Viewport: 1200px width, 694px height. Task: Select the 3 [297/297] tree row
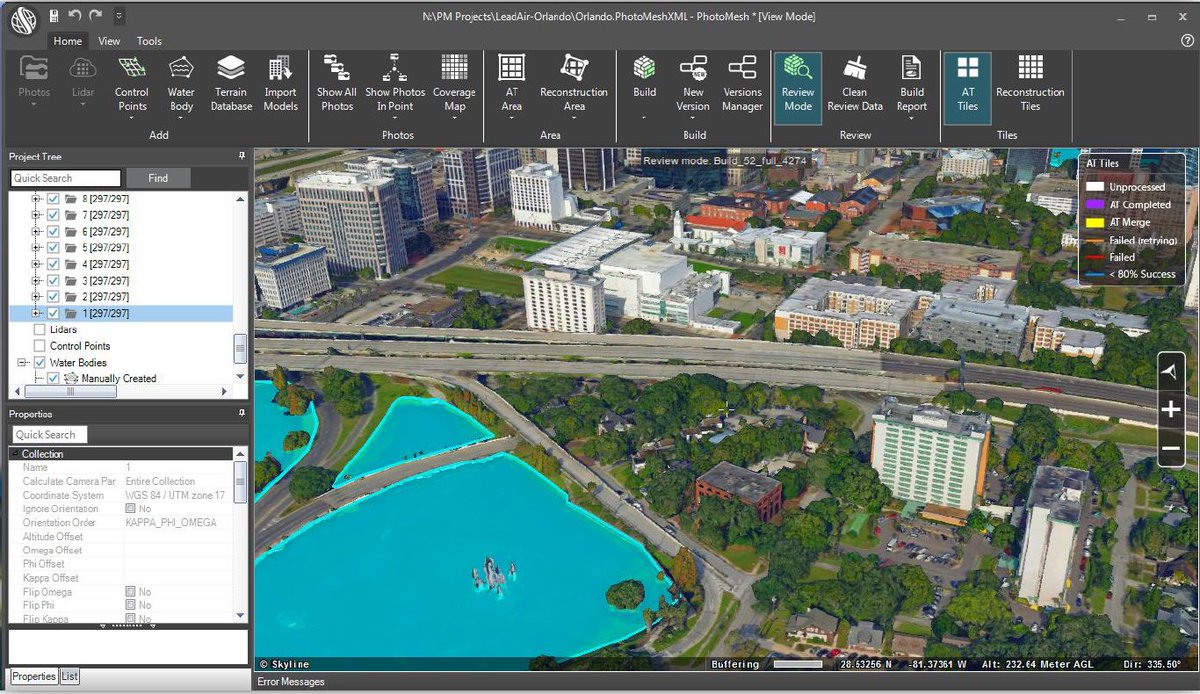click(105, 280)
